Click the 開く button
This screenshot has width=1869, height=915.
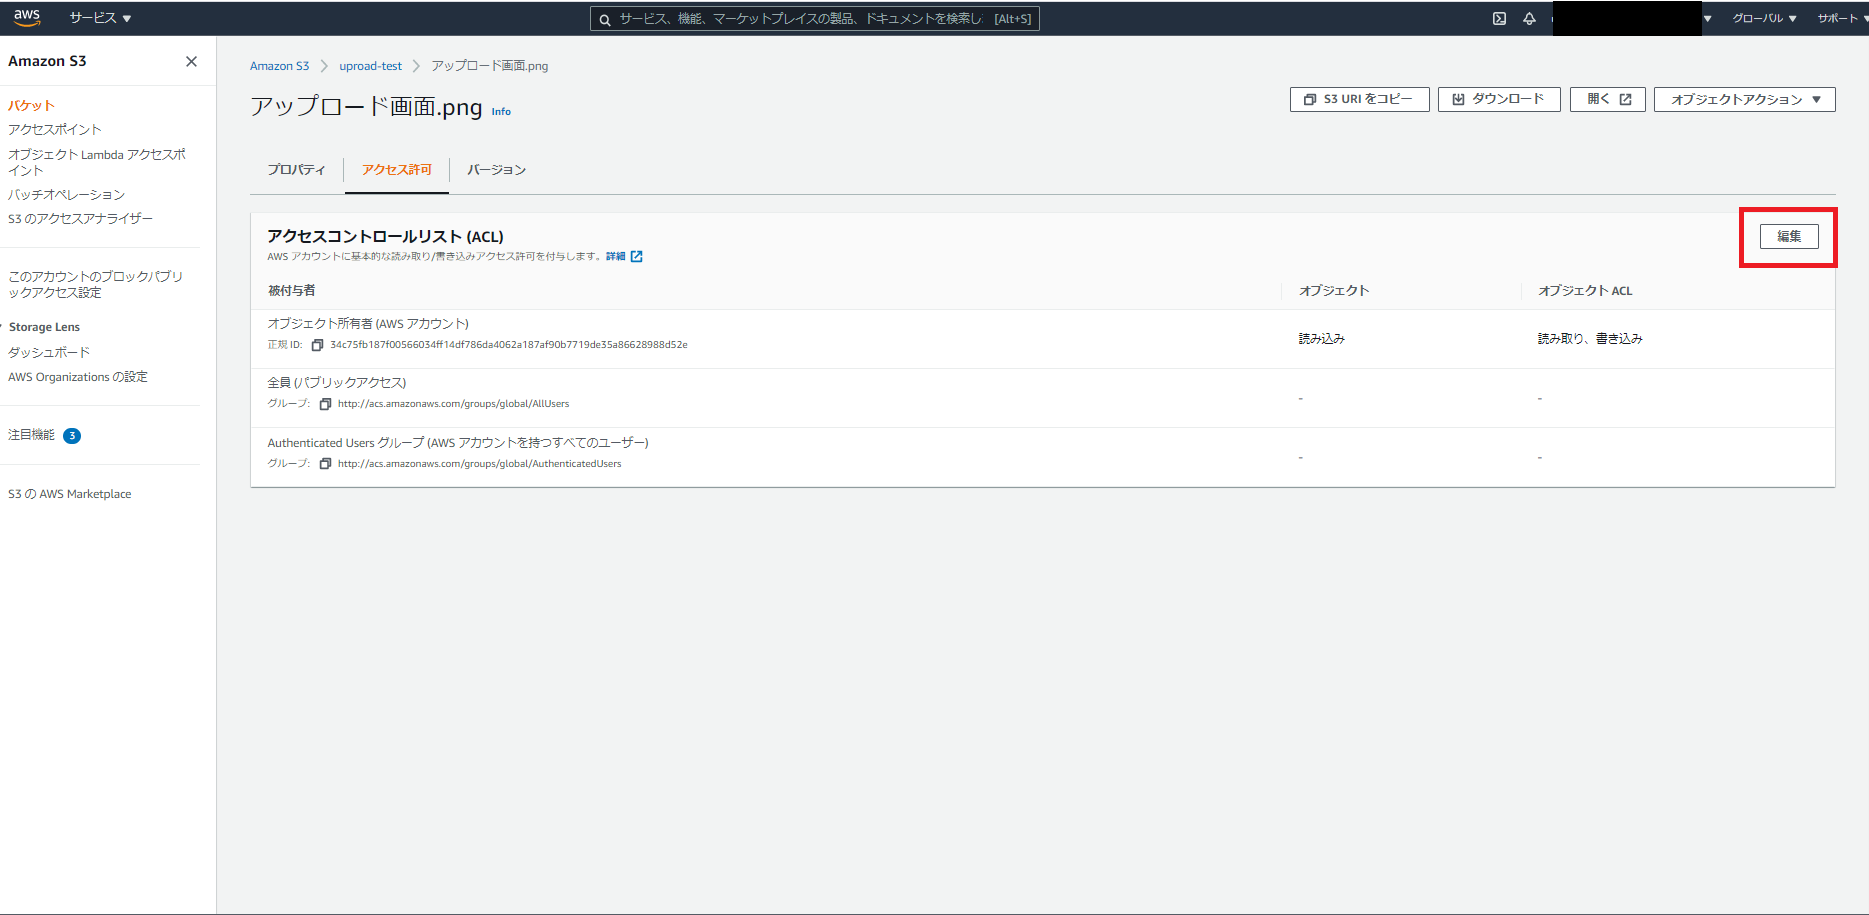coord(1608,99)
